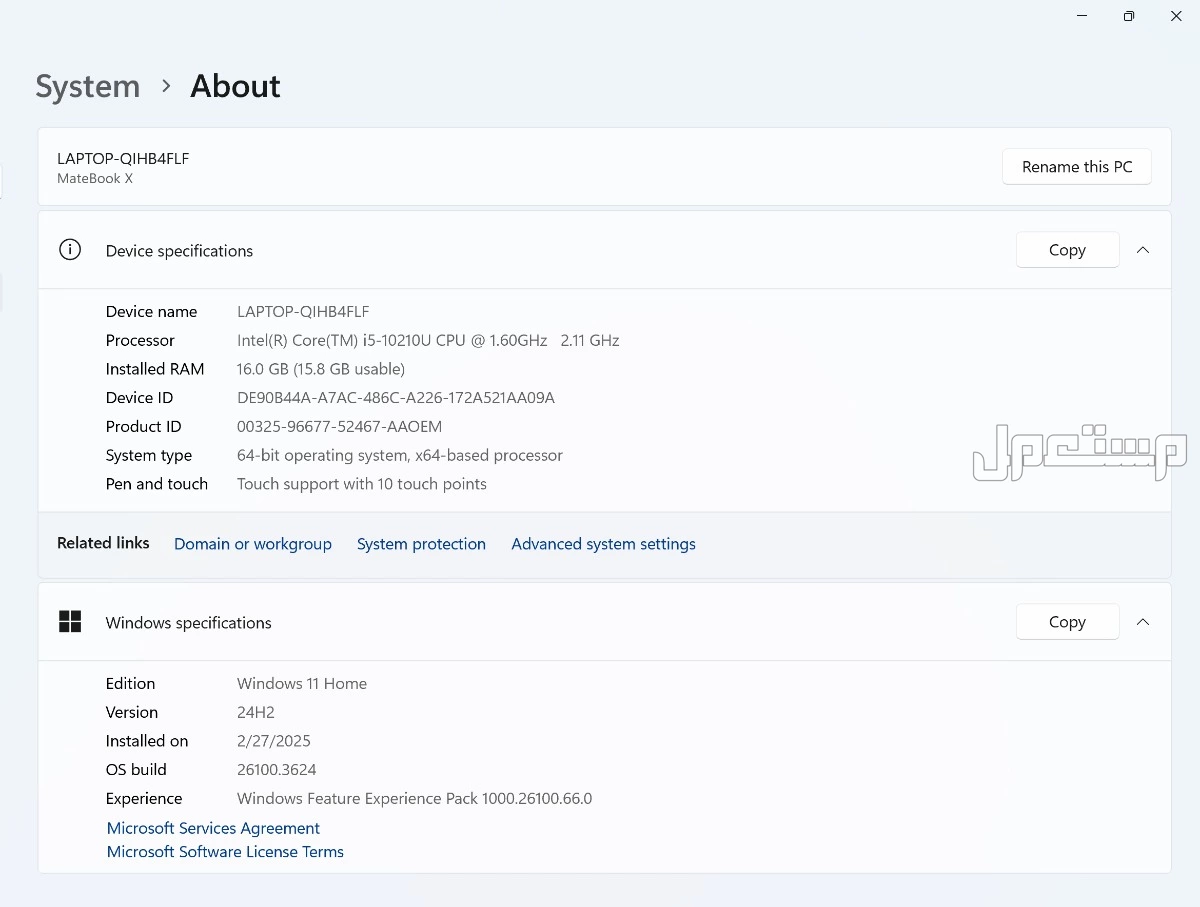Click the processor value Intel Core i5-10210U
Screen dimensions: 1200x907
point(428,341)
